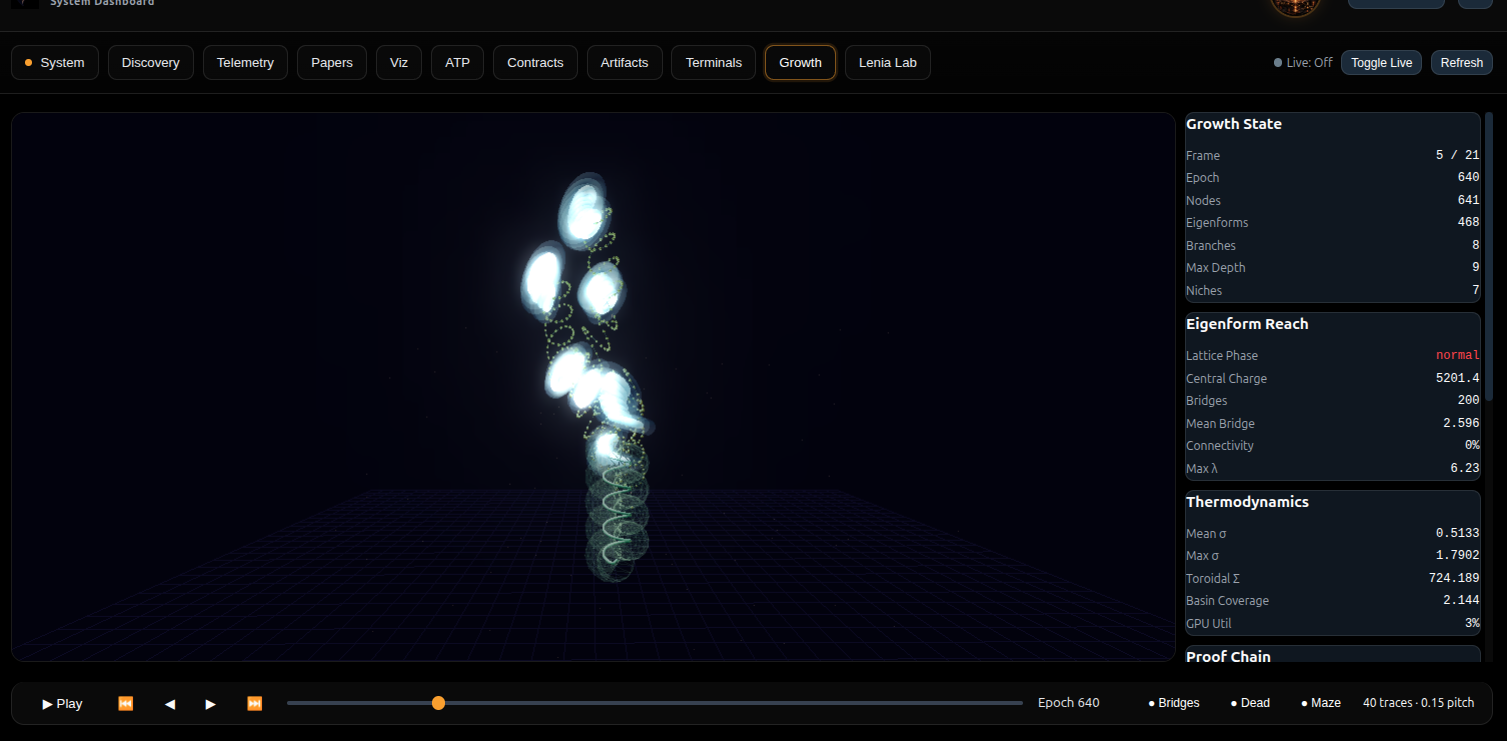Toggle the Maze overlay
1507x741 pixels.
coord(1321,703)
